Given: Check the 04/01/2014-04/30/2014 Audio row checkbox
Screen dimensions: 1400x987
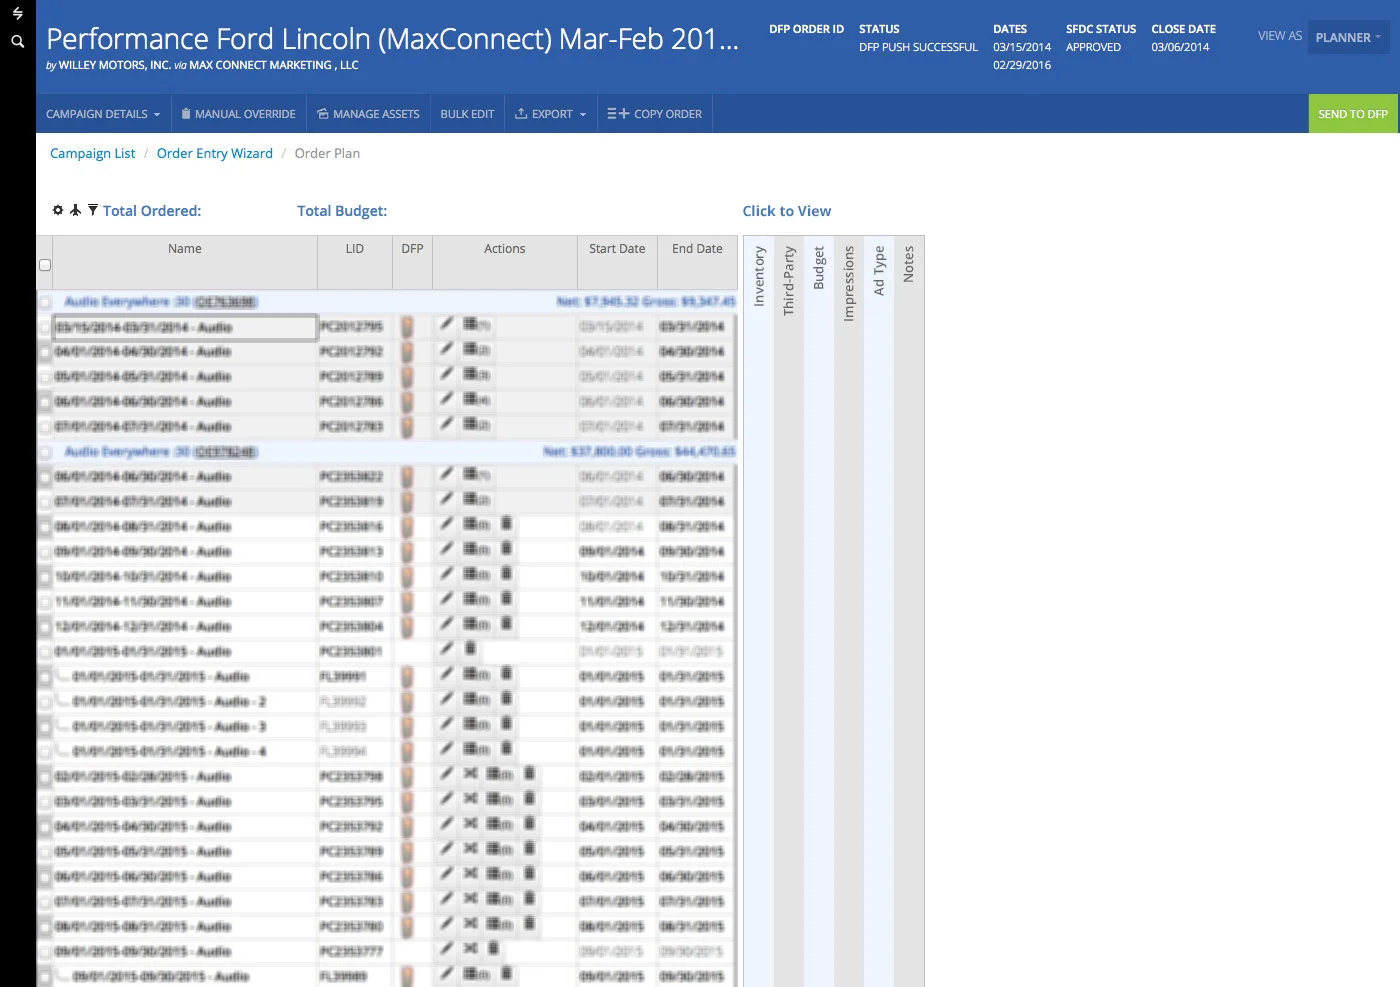Looking at the screenshot, I should pos(45,352).
